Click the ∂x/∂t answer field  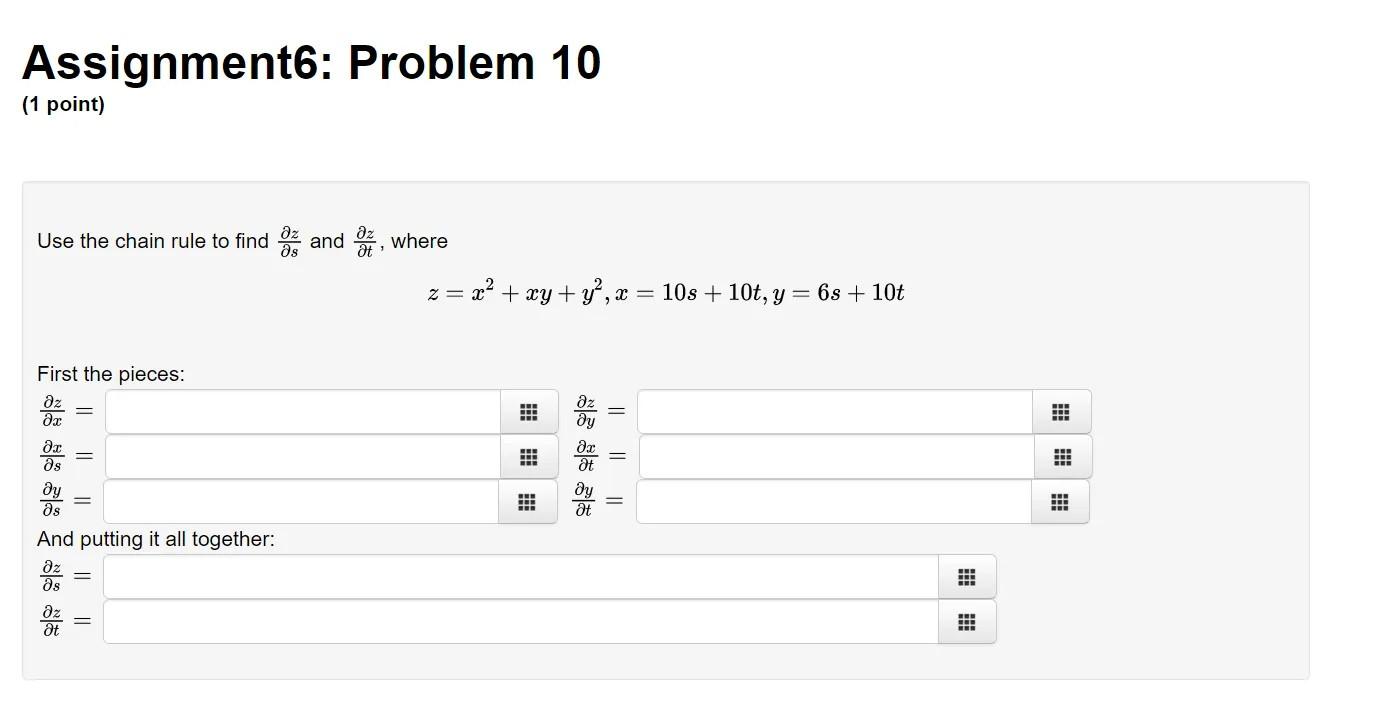833,456
